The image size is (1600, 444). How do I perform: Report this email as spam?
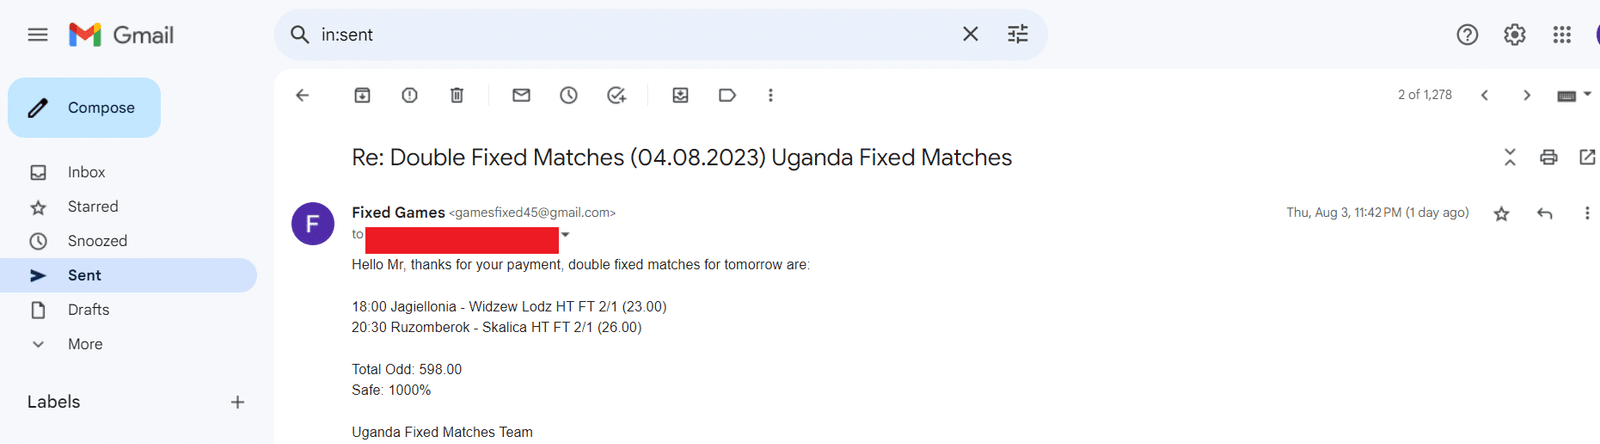tap(409, 95)
